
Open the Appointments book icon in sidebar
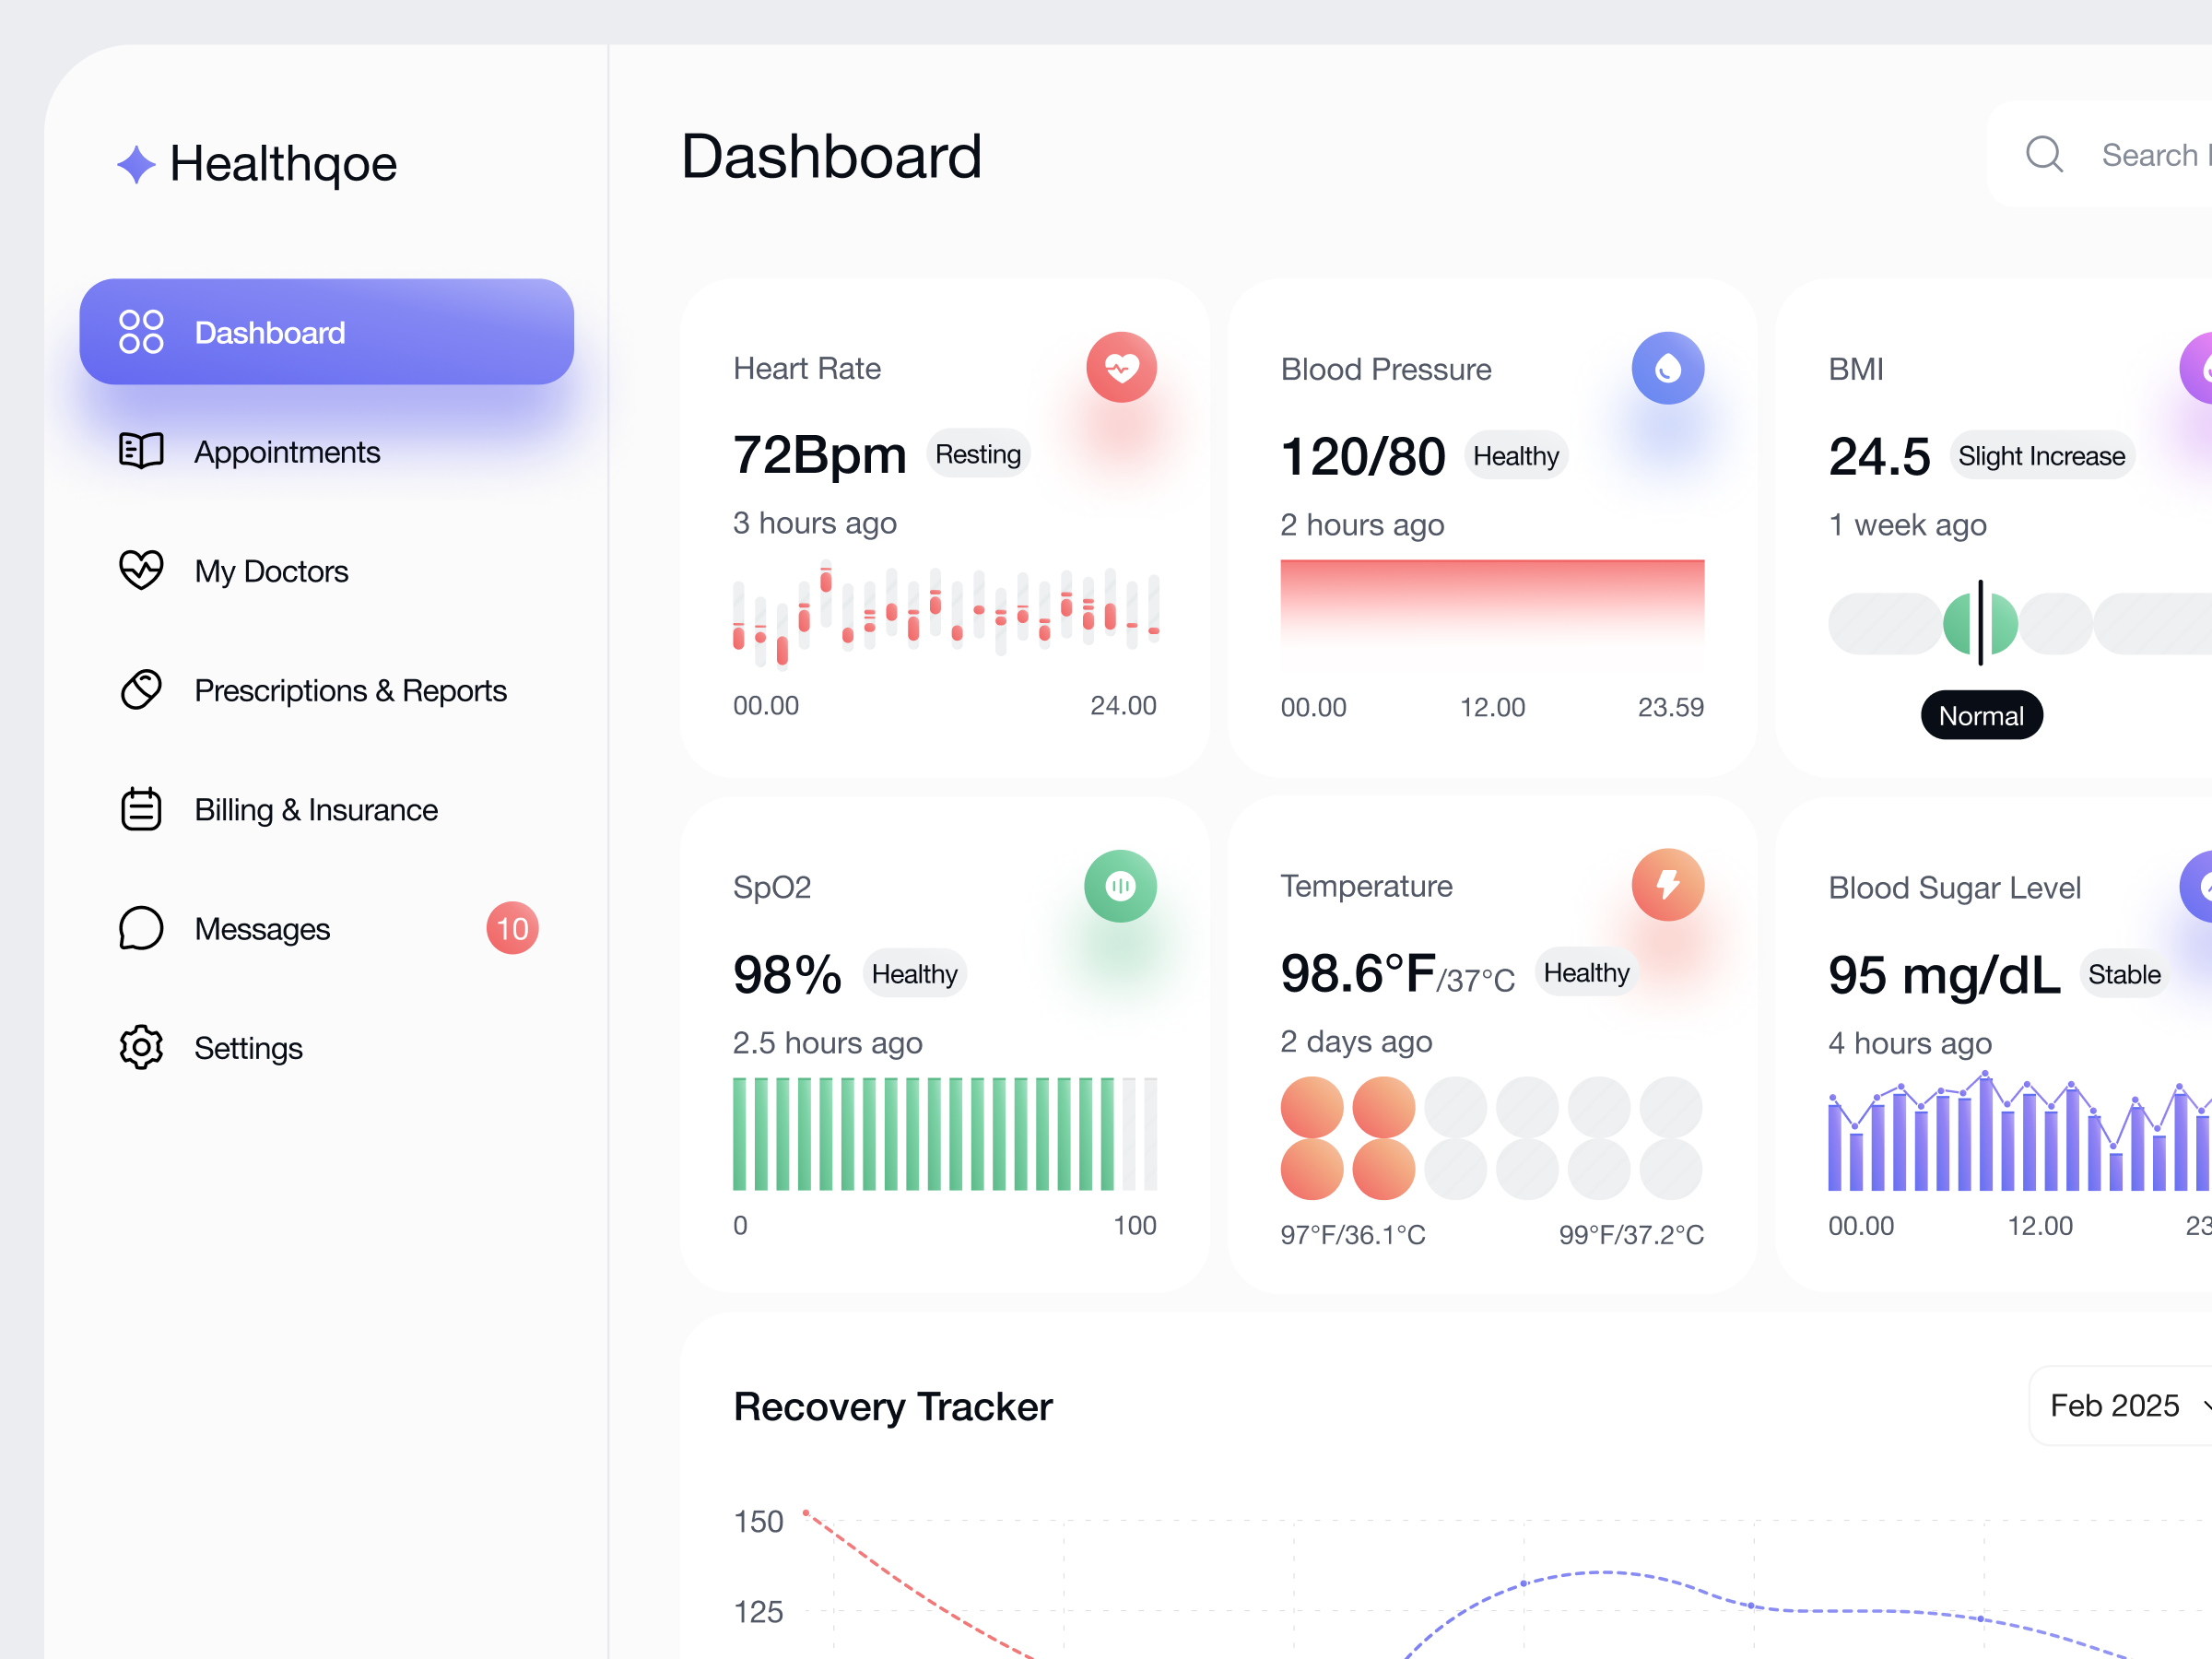point(141,451)
